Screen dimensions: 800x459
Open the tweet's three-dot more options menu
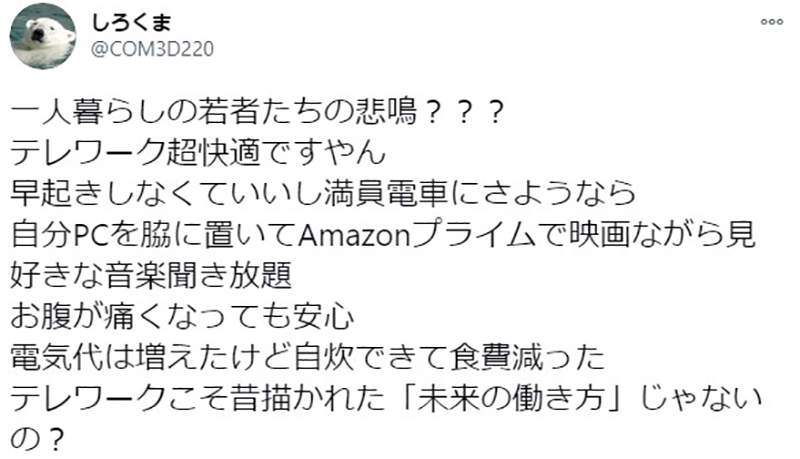(771, 21)
